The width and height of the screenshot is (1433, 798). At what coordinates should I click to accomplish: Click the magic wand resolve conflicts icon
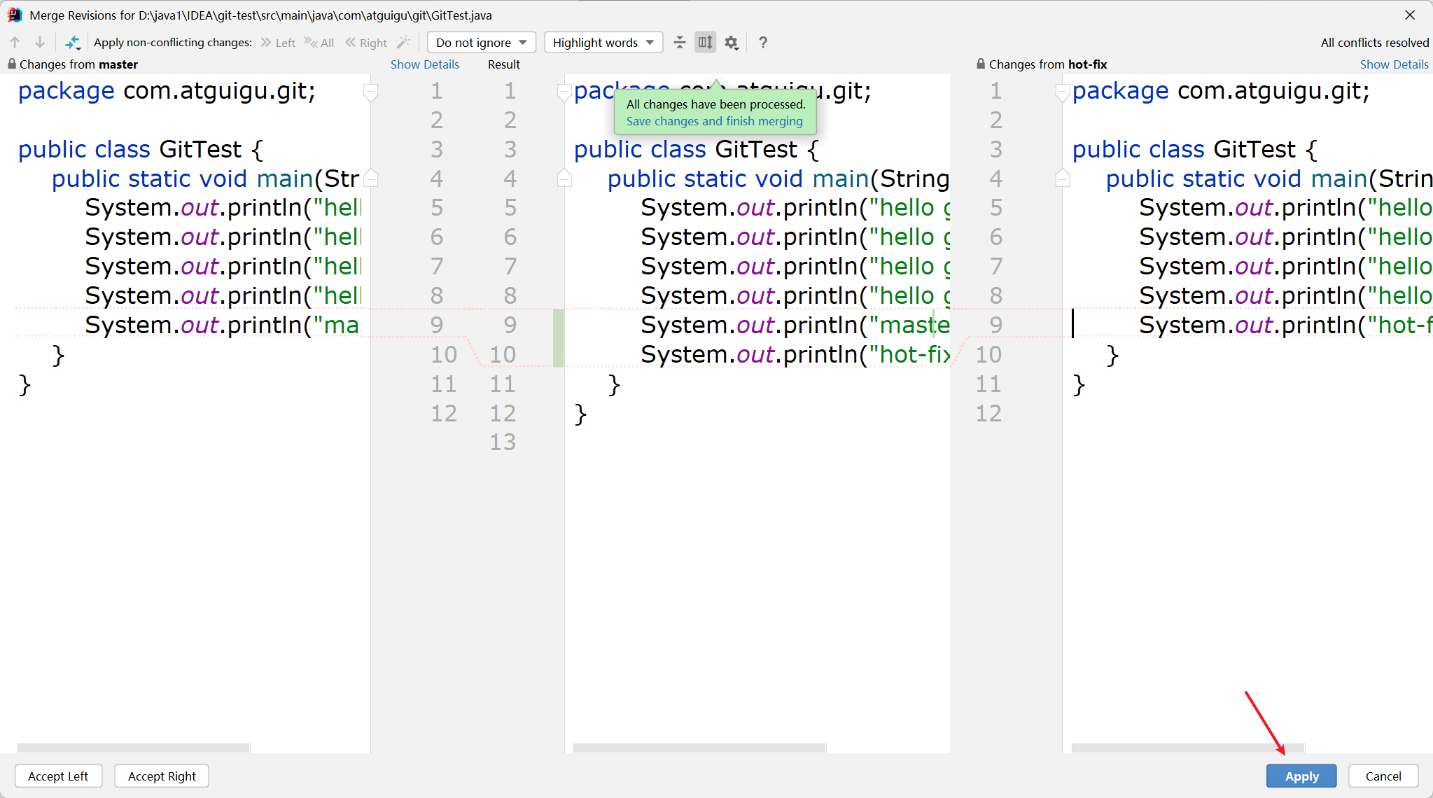click(x=404, y=42)
